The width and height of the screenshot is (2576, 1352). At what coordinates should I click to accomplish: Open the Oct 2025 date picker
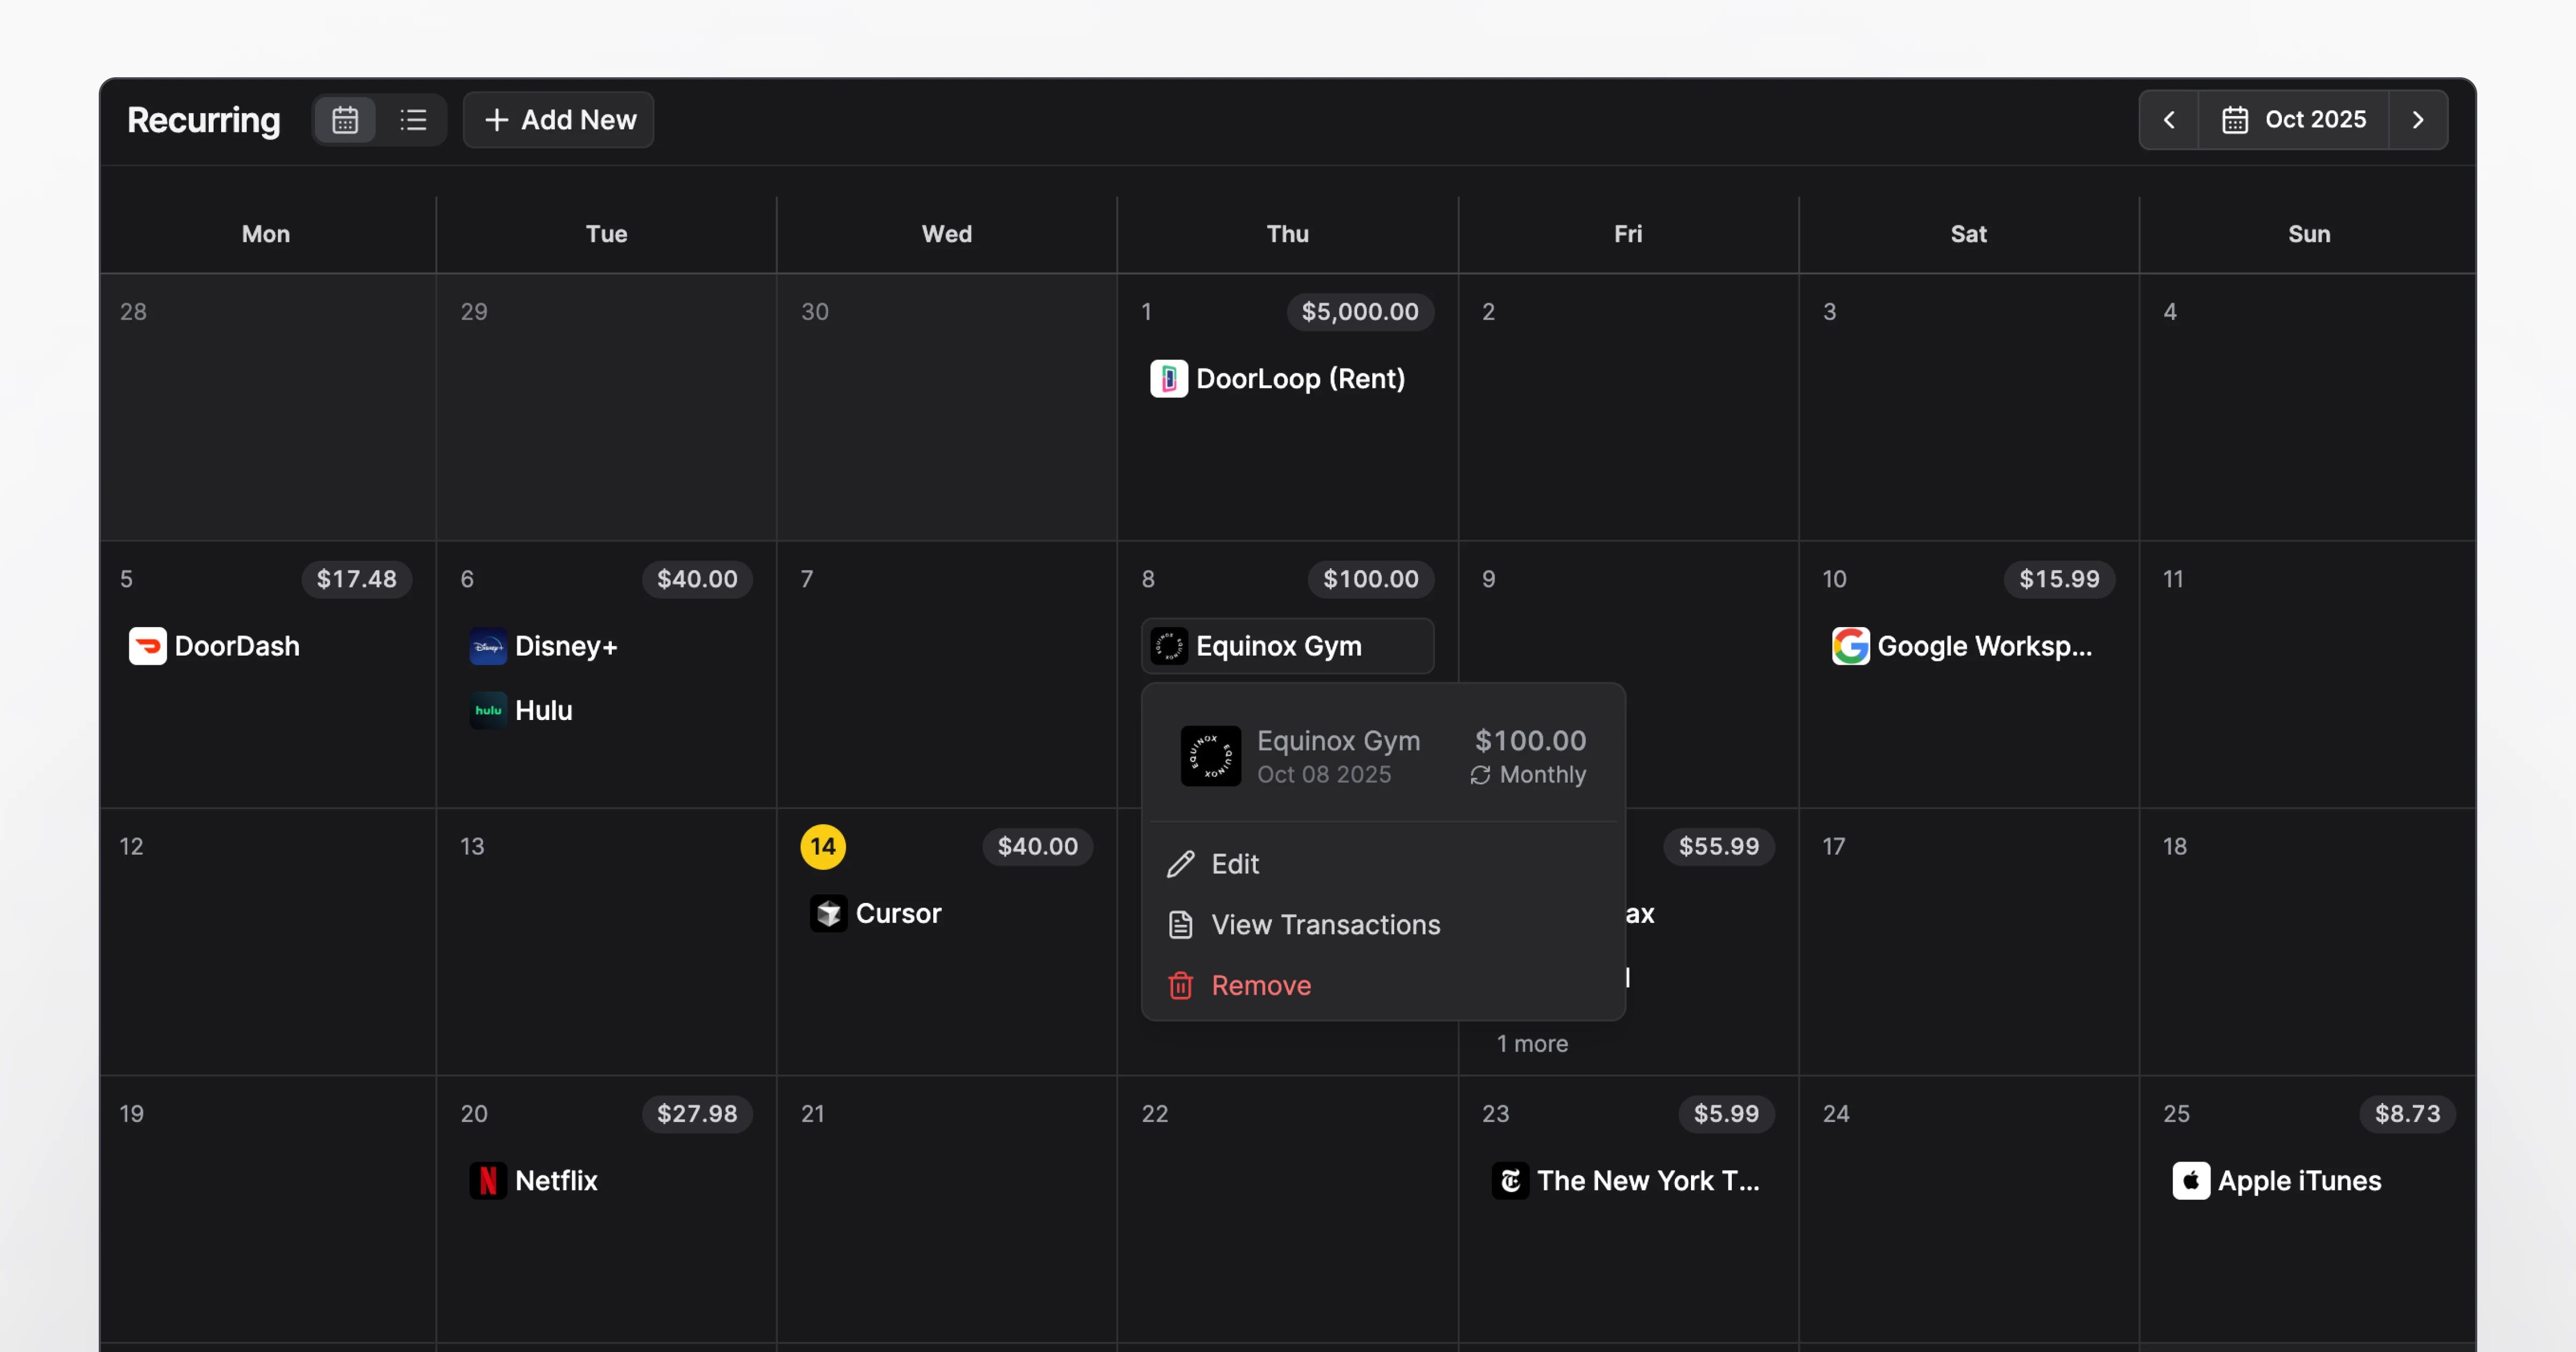2293,120
